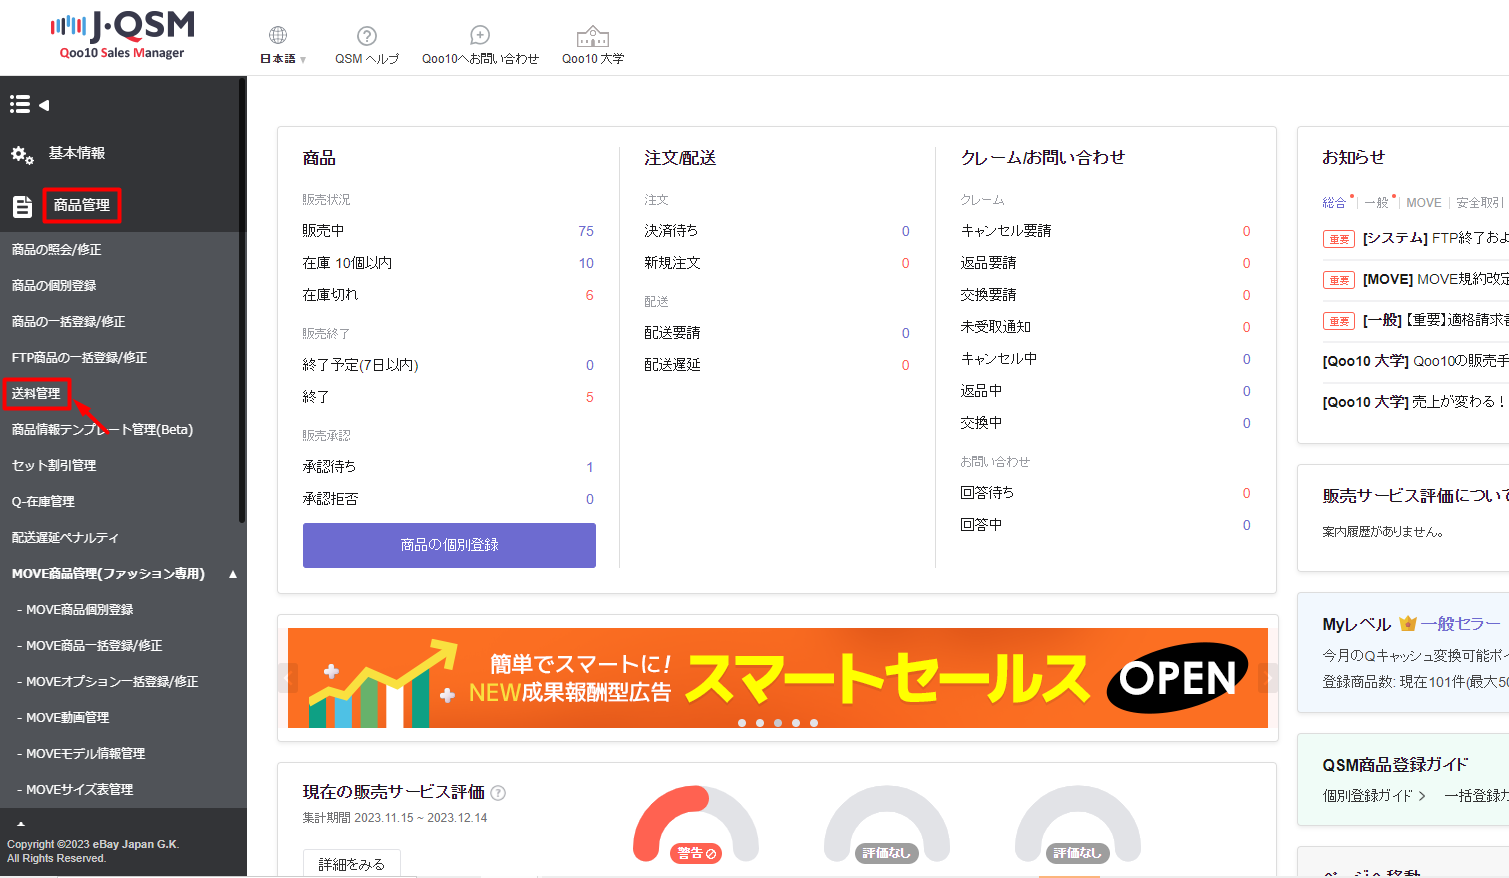Image resolution: width=1509 pixels, height=878 pixels.
Task: Go to previous banner slide arrow
Action: click(x=288, y=678)
